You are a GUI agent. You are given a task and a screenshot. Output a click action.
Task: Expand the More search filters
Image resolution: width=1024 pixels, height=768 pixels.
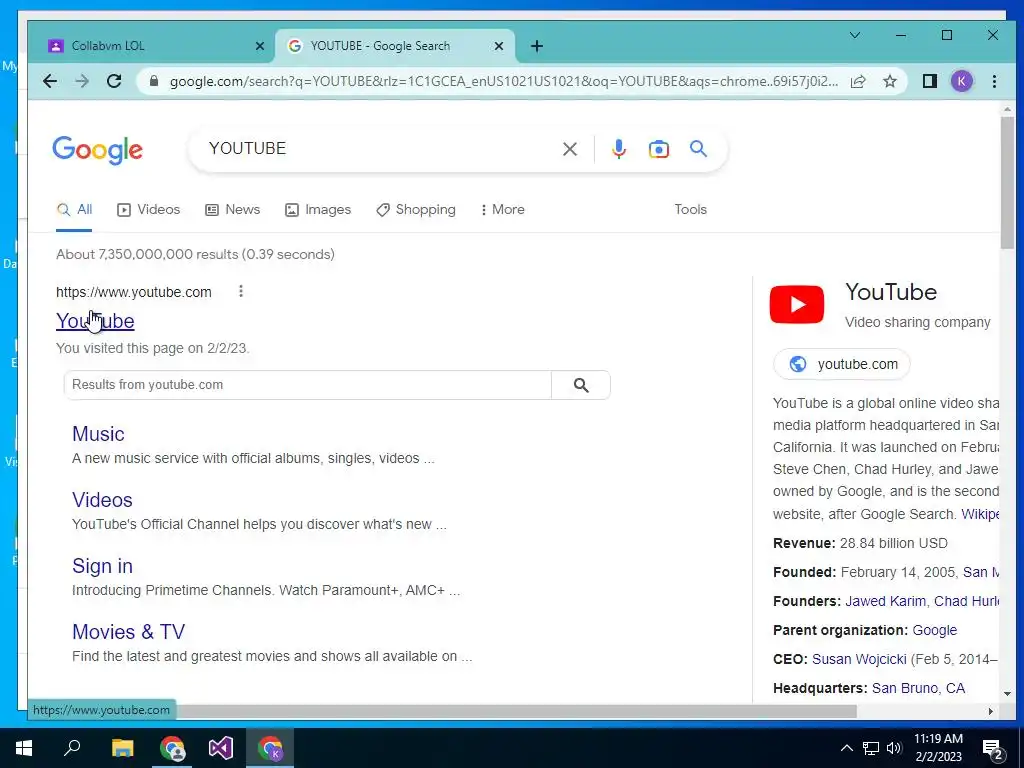click(x=502, y=210)
